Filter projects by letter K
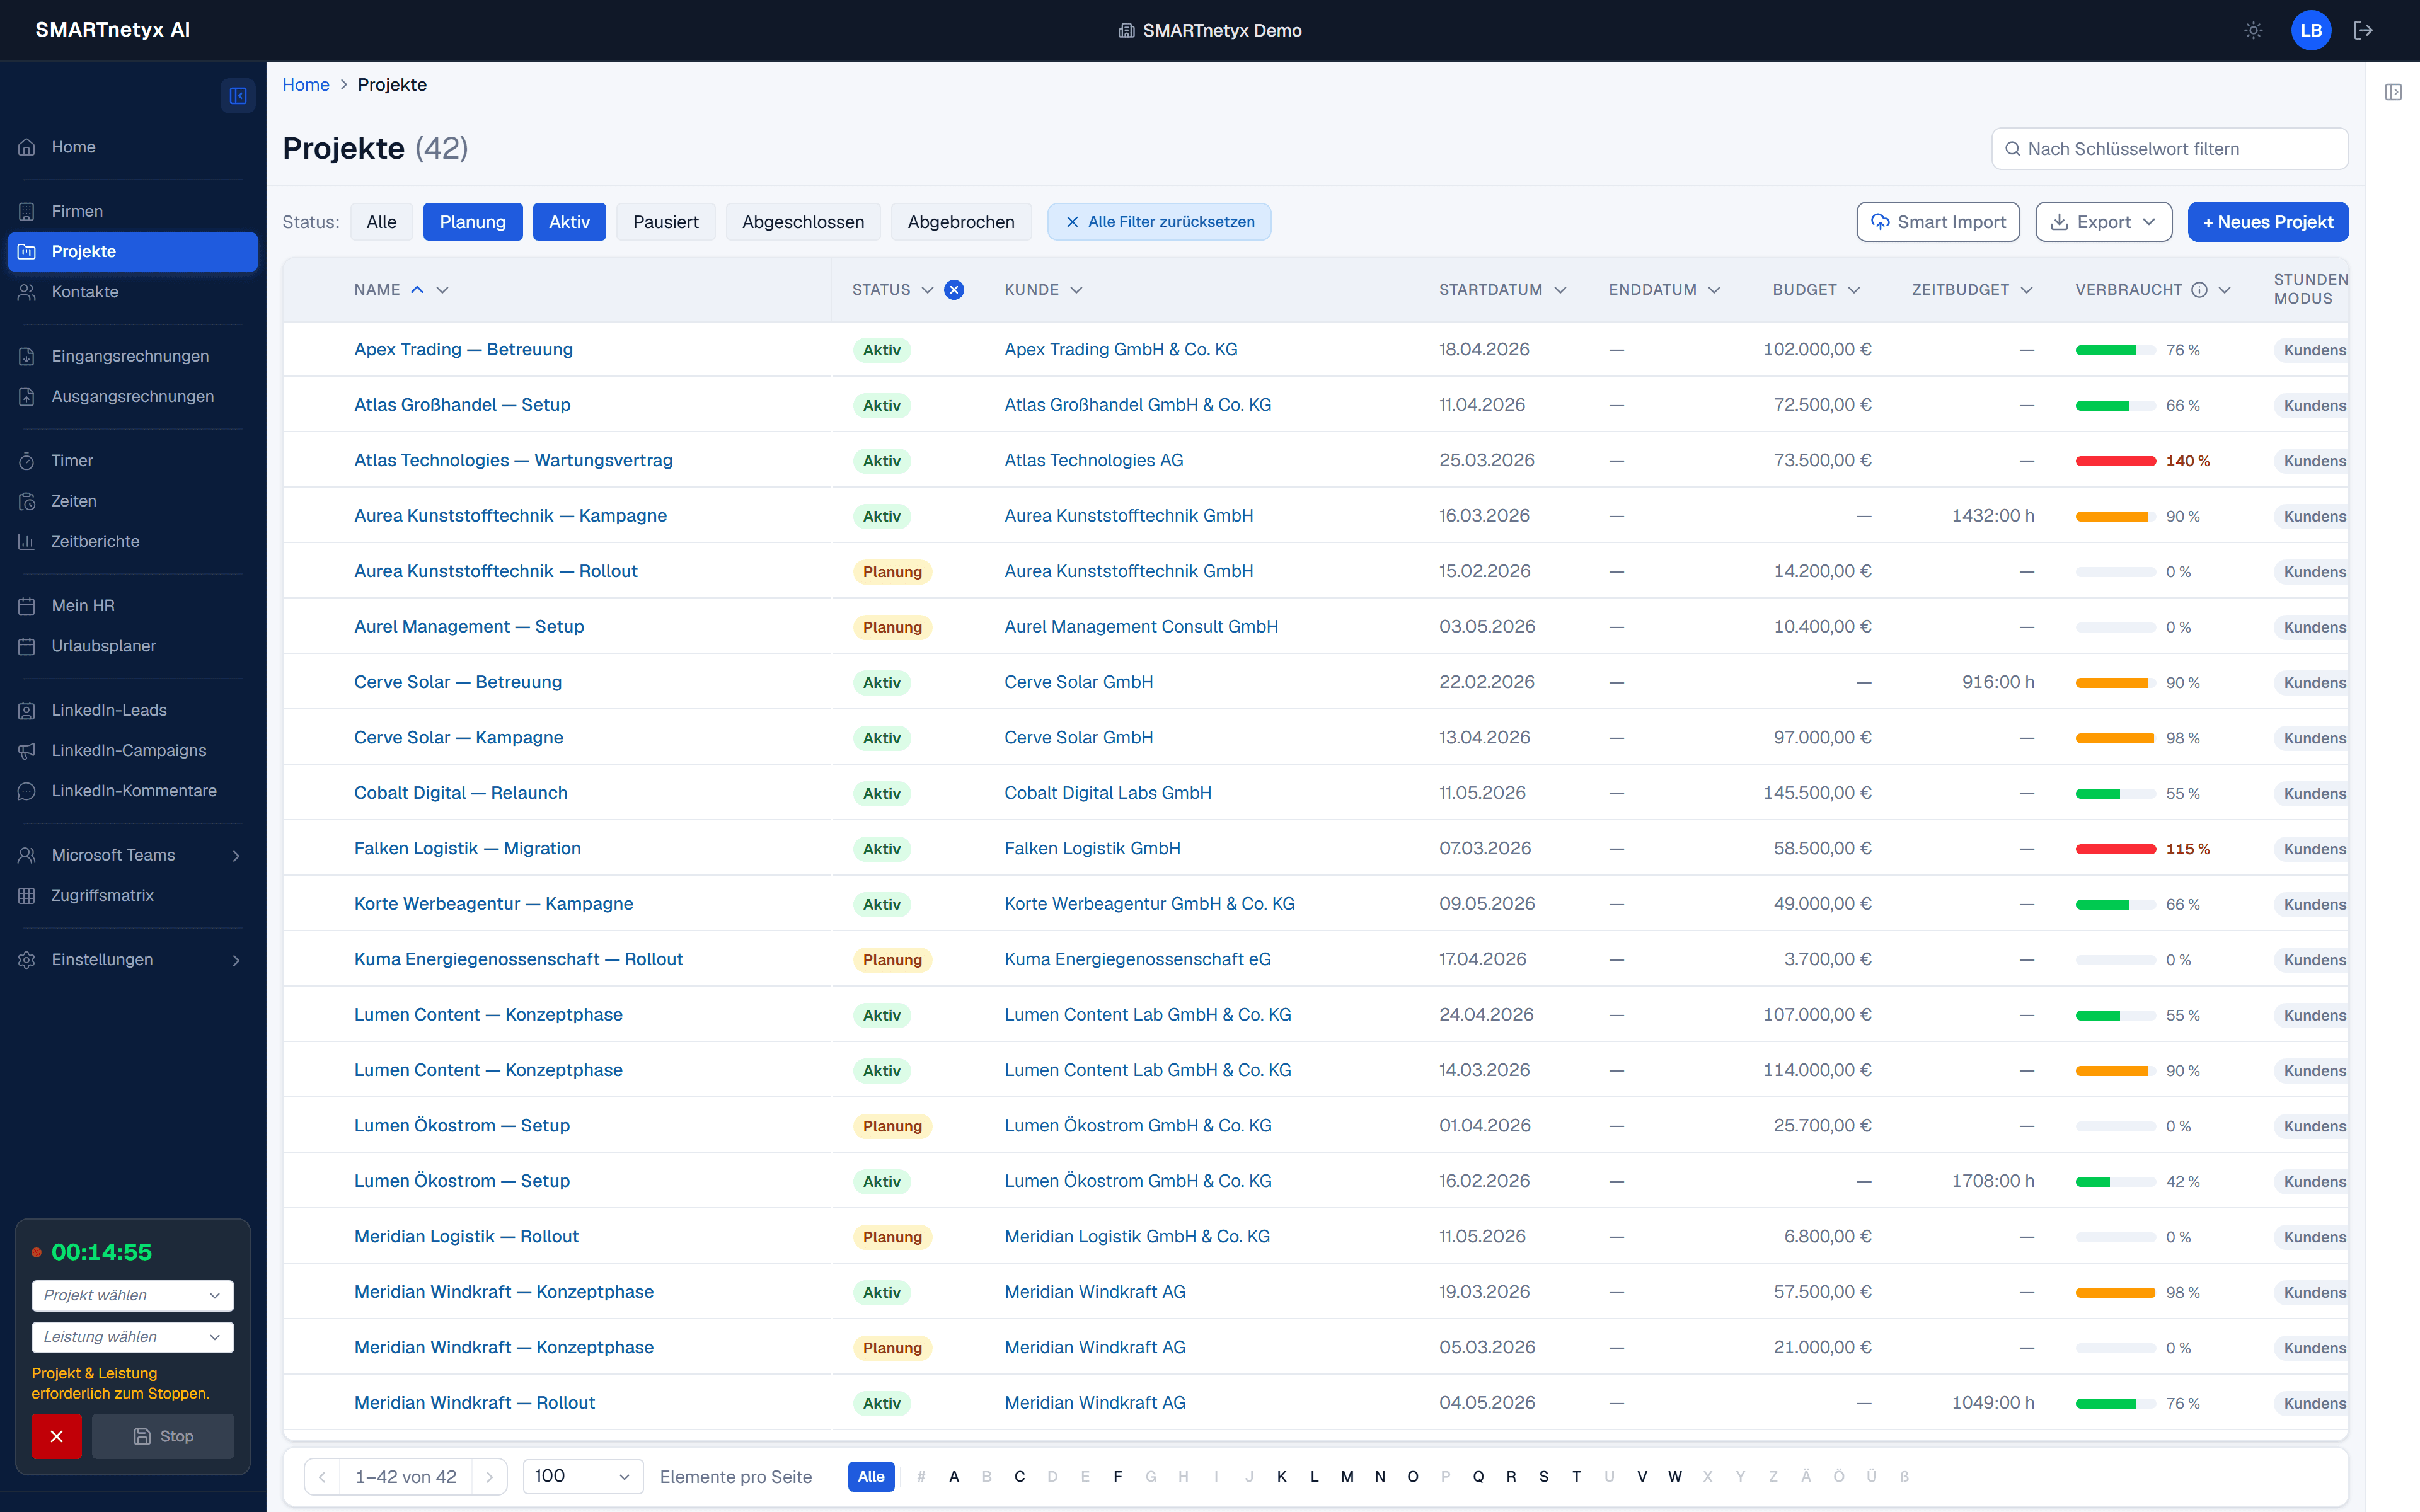 point(1282,1477)
